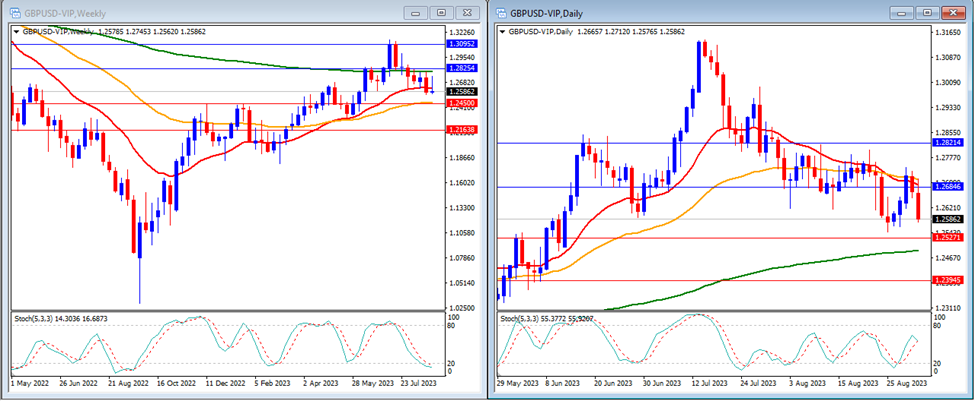This screenshot has width=975, height=401.
Task: Click the 1.24500 red price label
Action: tap(461, 103)
